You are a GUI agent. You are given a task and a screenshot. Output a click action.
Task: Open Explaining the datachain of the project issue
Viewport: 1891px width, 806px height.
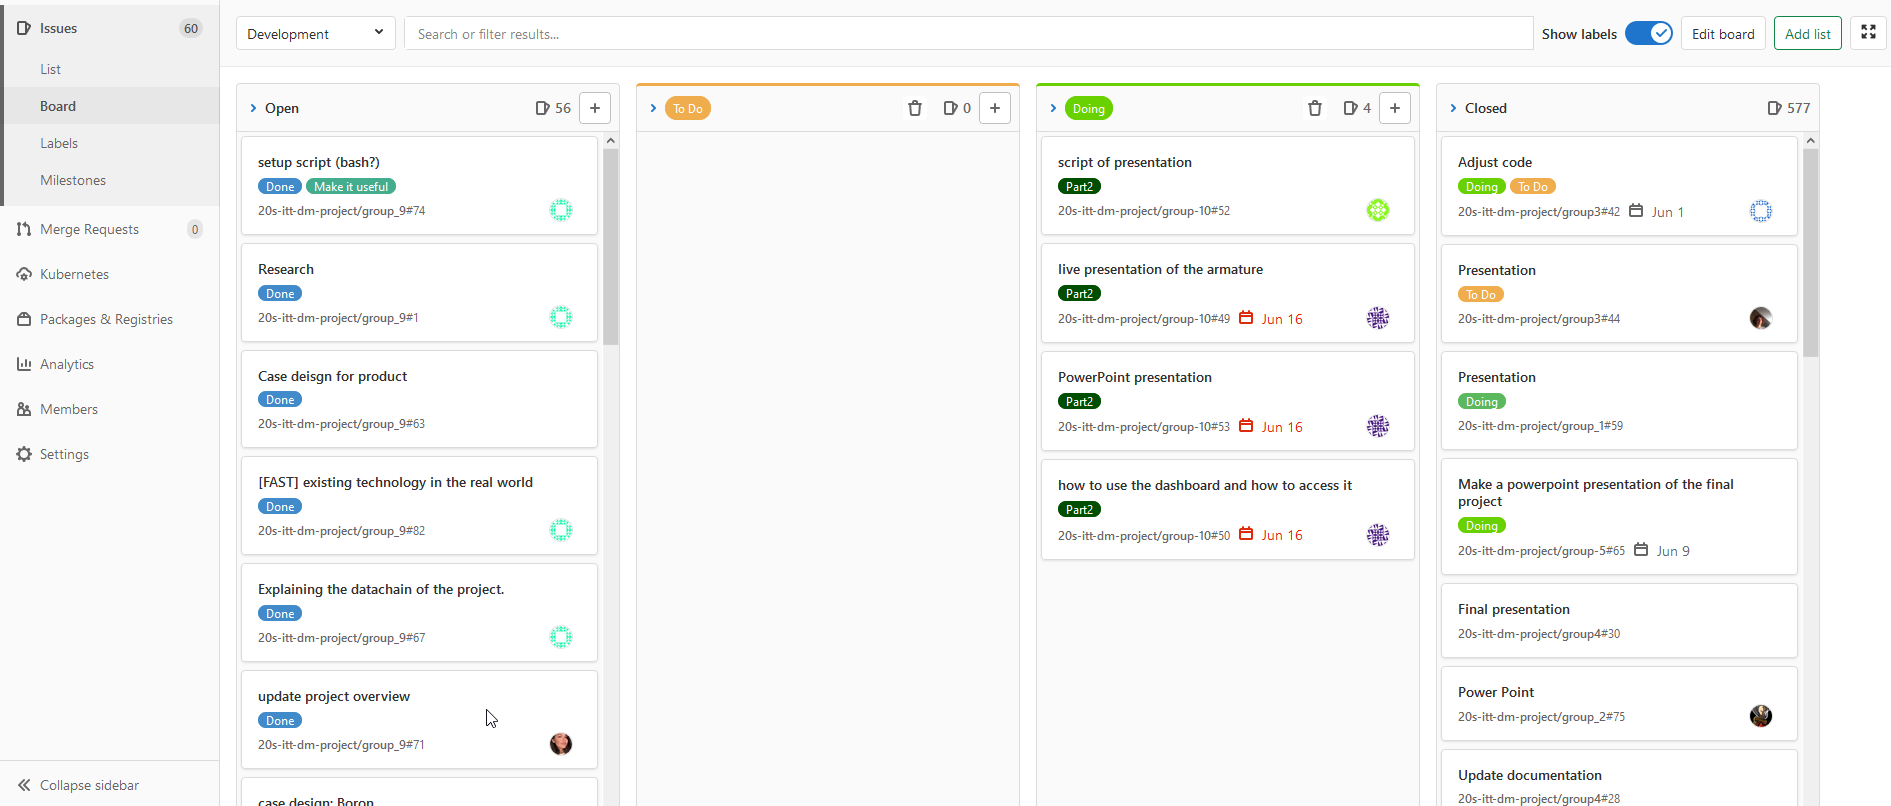(x=381, y=589)
